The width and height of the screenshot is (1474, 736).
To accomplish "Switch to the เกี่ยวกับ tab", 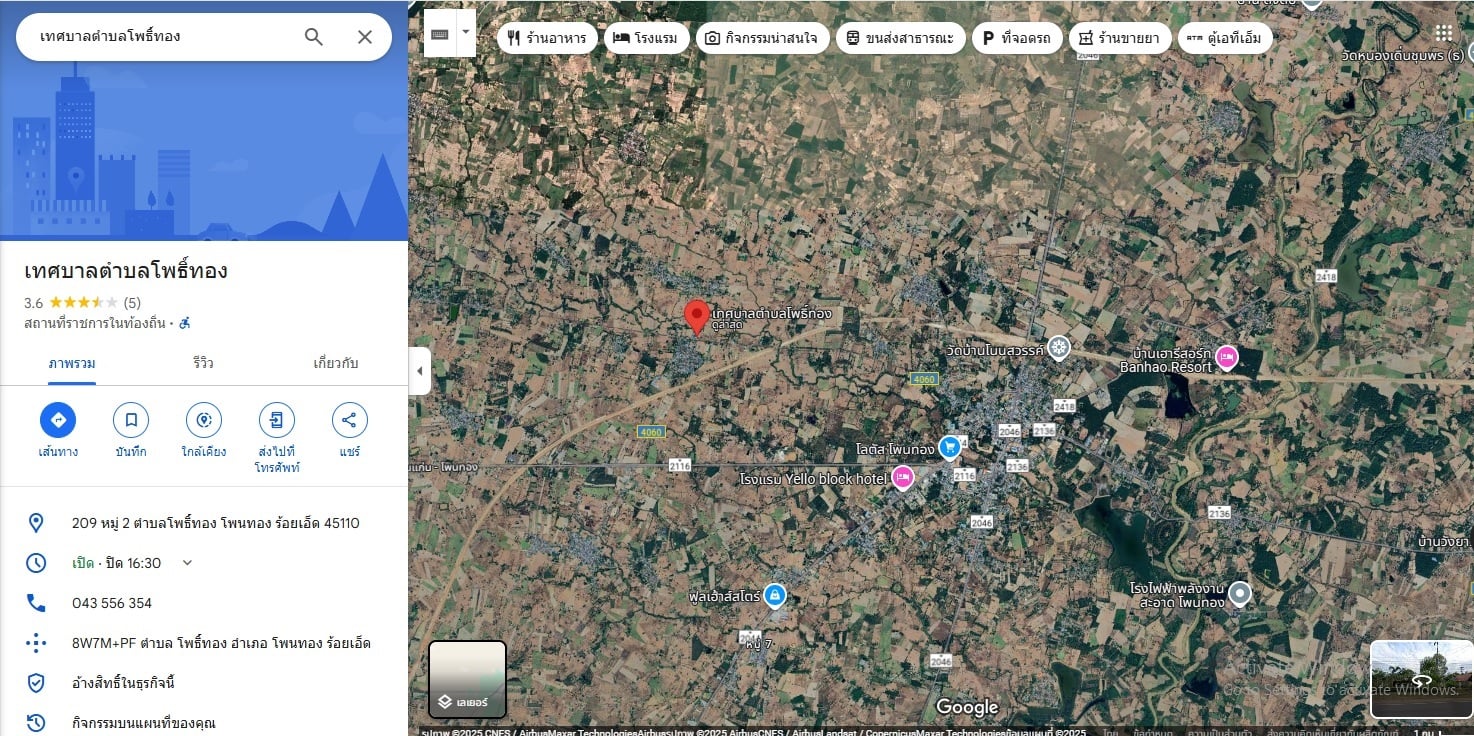I will click(x=335, y=363).
